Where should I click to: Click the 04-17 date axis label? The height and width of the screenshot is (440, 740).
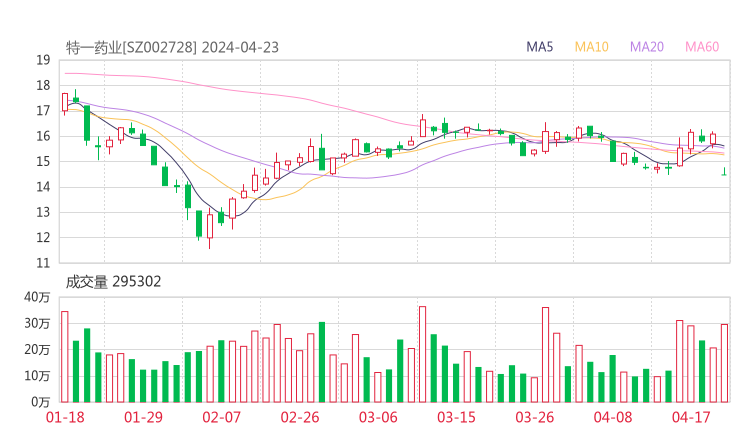tap(691, 417)
